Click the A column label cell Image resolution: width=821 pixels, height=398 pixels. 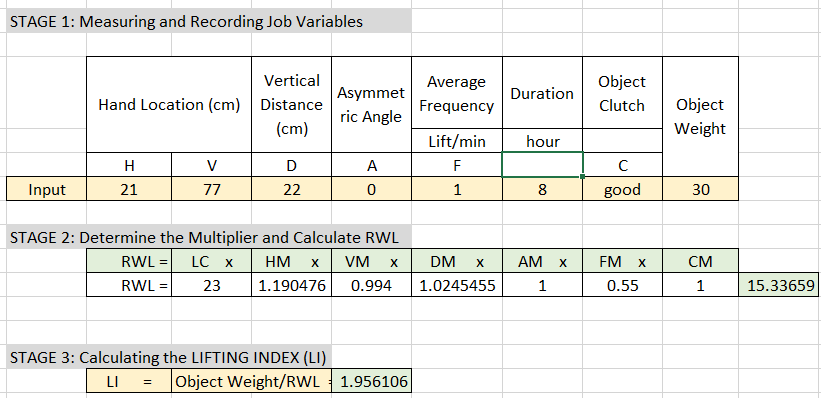(x=371, y=165)
